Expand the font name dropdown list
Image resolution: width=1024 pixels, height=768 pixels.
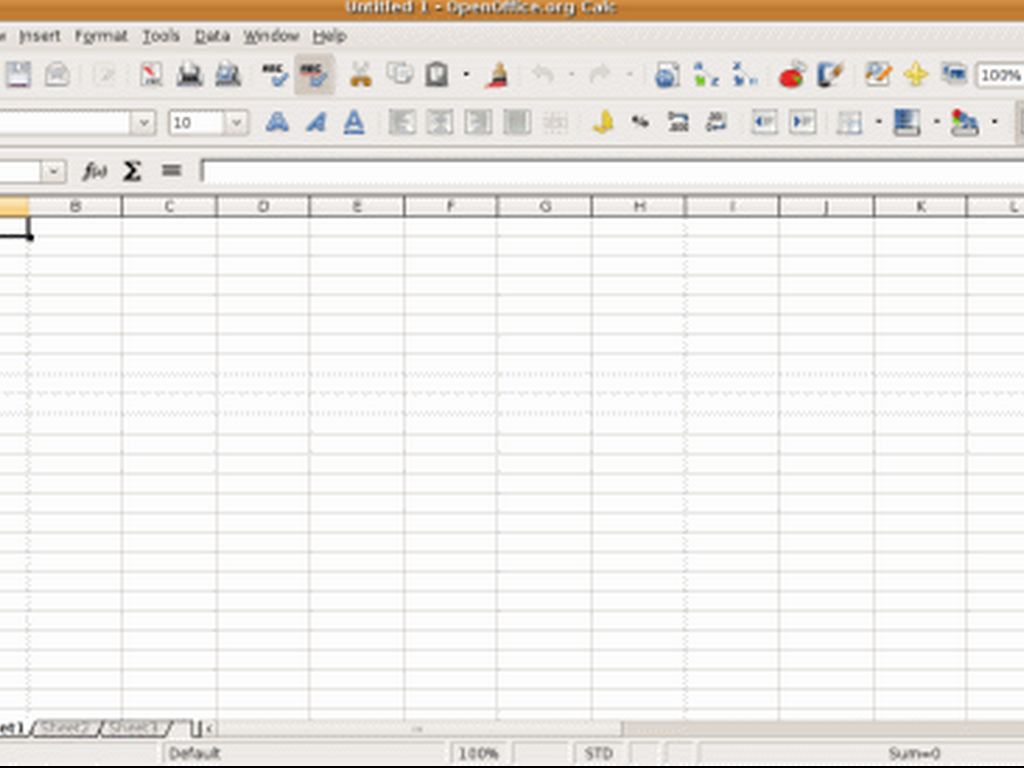coord(144,123)
